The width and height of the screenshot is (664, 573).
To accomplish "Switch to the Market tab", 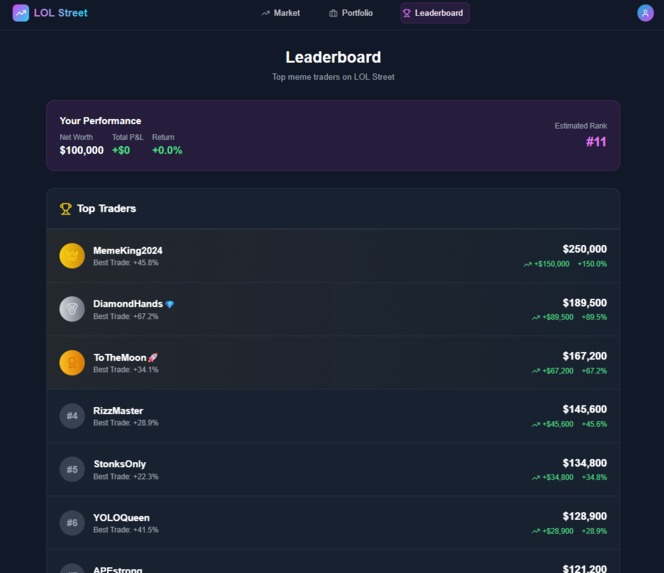I will click(x=281, y=13).
